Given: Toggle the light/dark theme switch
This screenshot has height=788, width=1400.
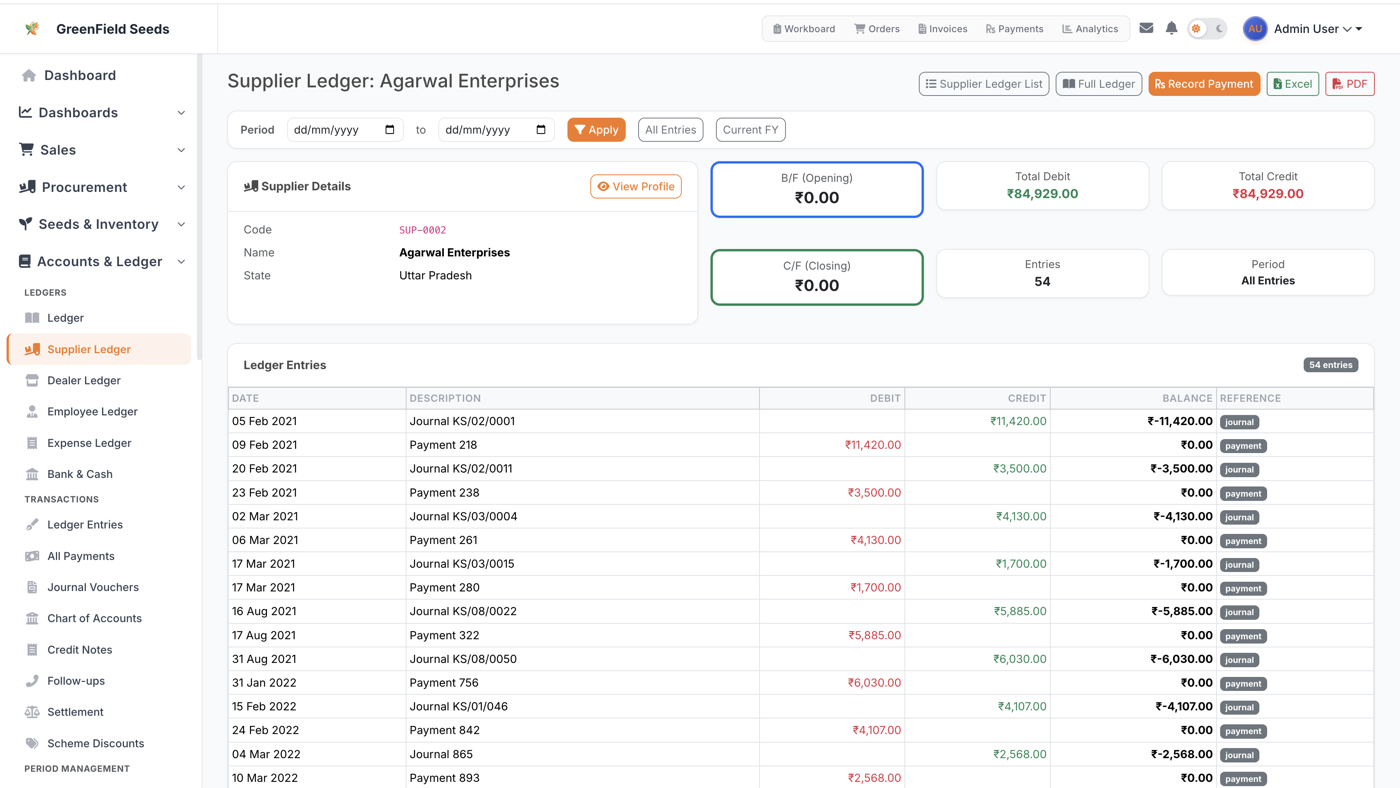Looking at the screenshot, I should pos(1207,29).
